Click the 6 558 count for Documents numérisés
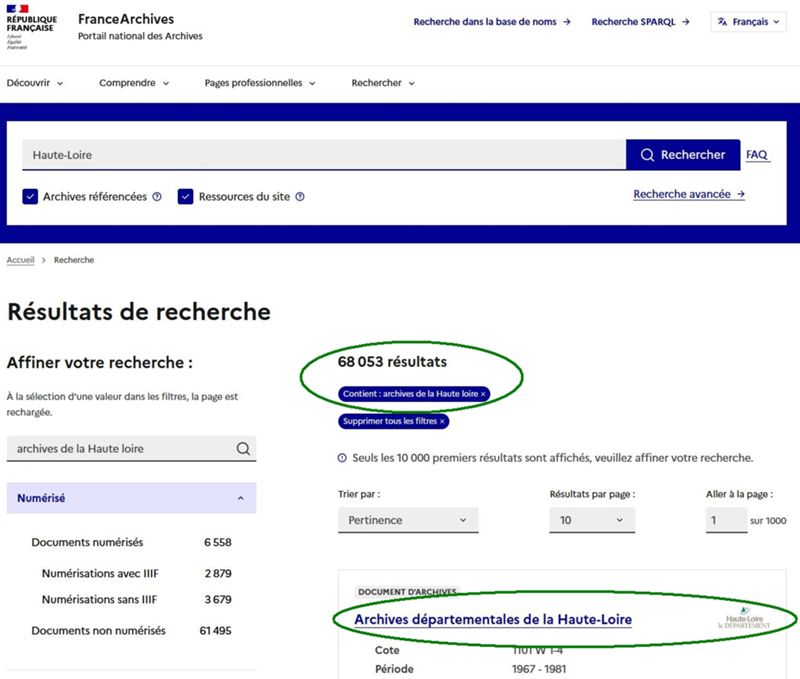 (x=218, y=542)
